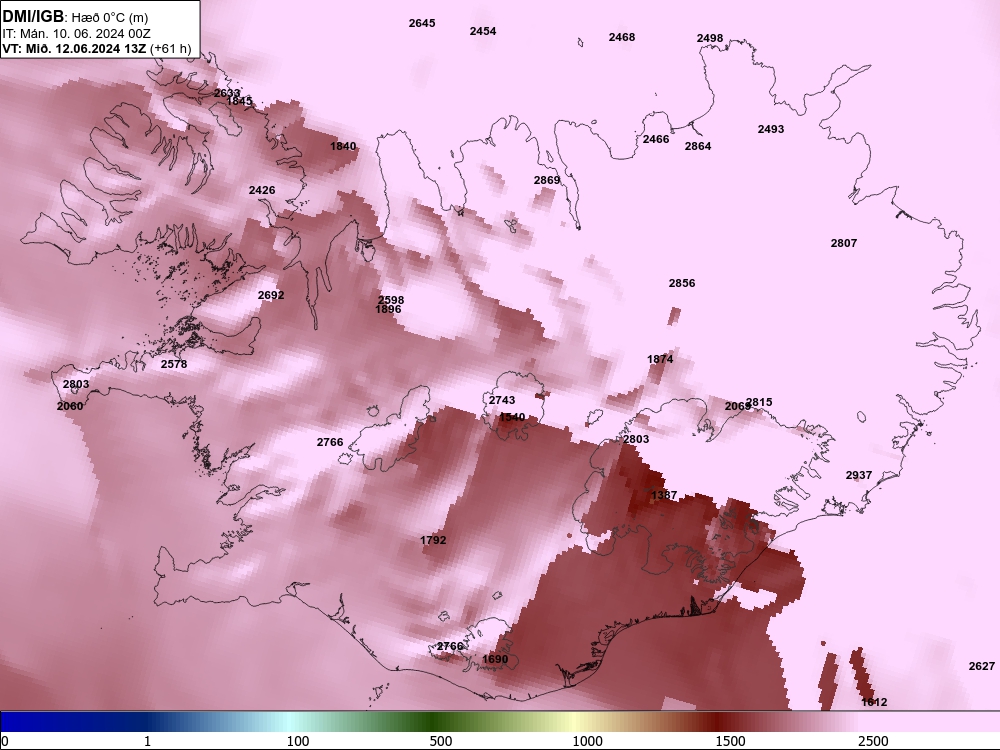Click the 1840 height value
This screenshot has height=750, width=1000.
coord(343,146)
